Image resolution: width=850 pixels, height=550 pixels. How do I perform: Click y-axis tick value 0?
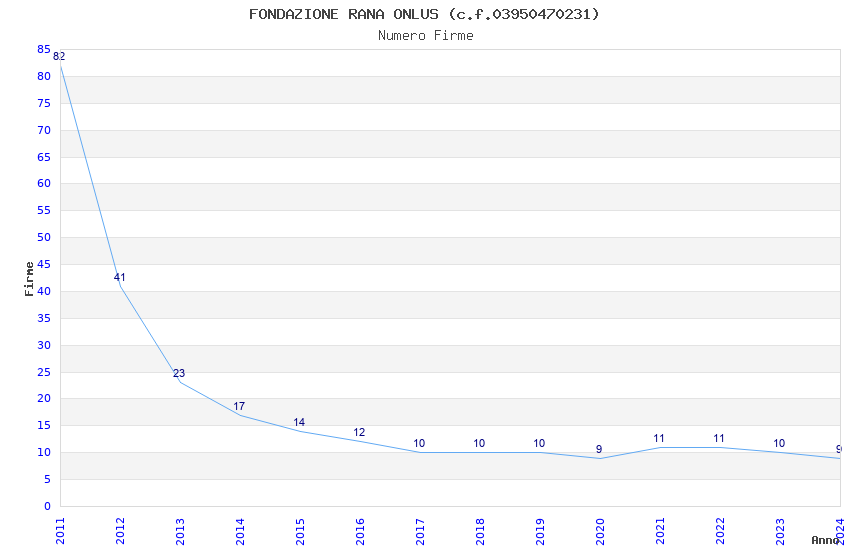click(48, 506)
